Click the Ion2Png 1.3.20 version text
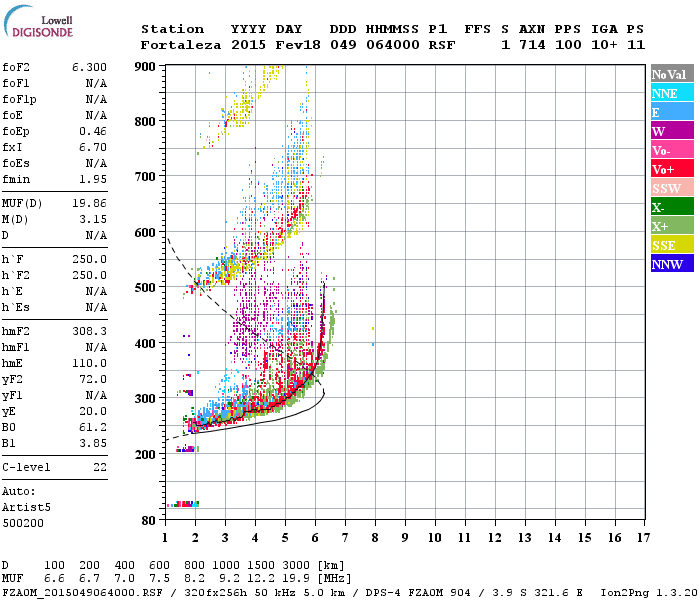This screenshot has height=600, width=700. [649, 593]
